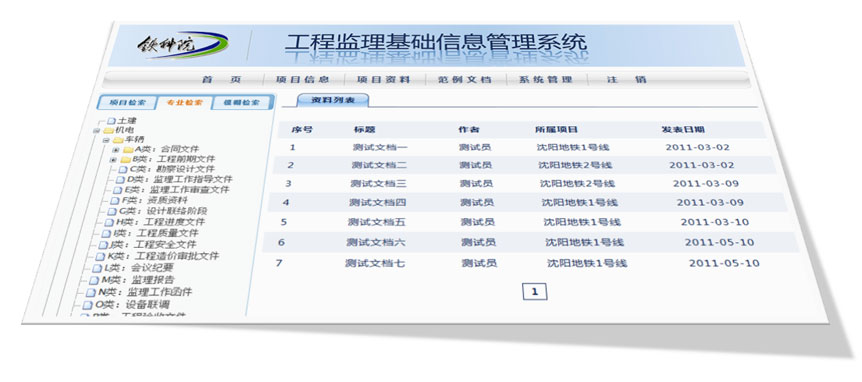Click the document icon of C类：勘察设计文件
This screenshot has height=382, width=862.
[123, 169]
